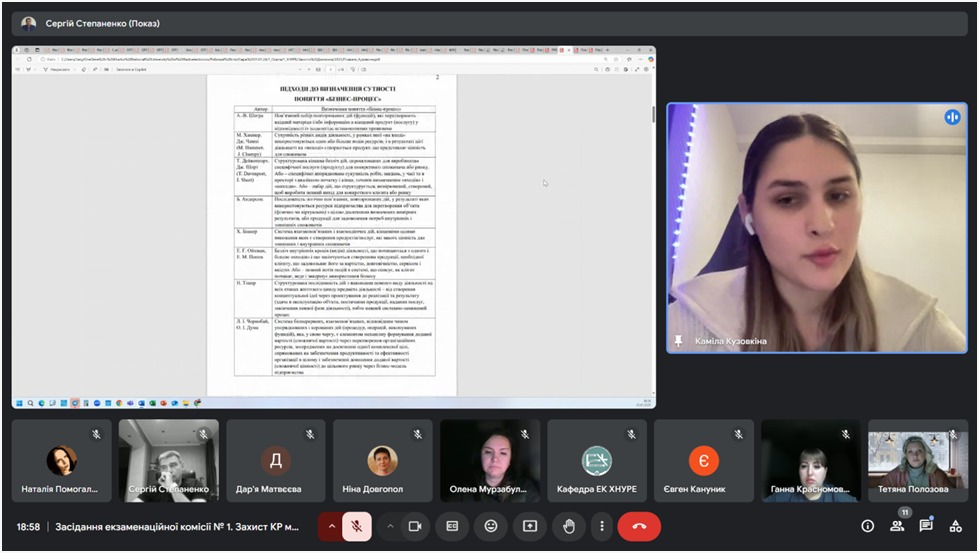Click the present screen icon
Screen dimensions: 979x553
[x=530, y=526]
